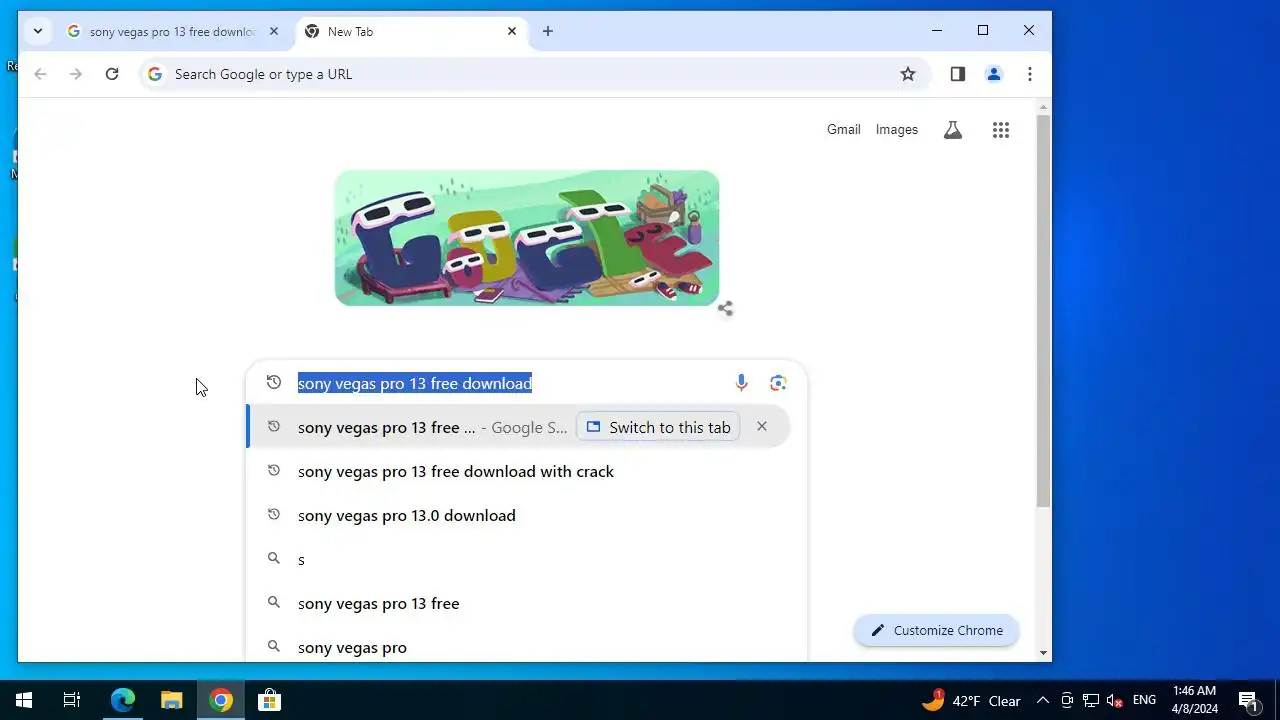Start voice search with microphone icon

[741, 383]
